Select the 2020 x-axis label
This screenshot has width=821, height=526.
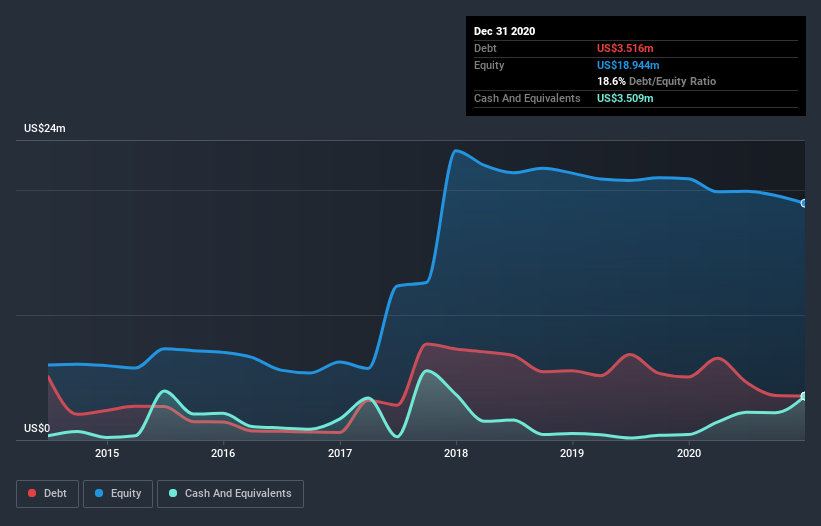[x=689, y=453]
